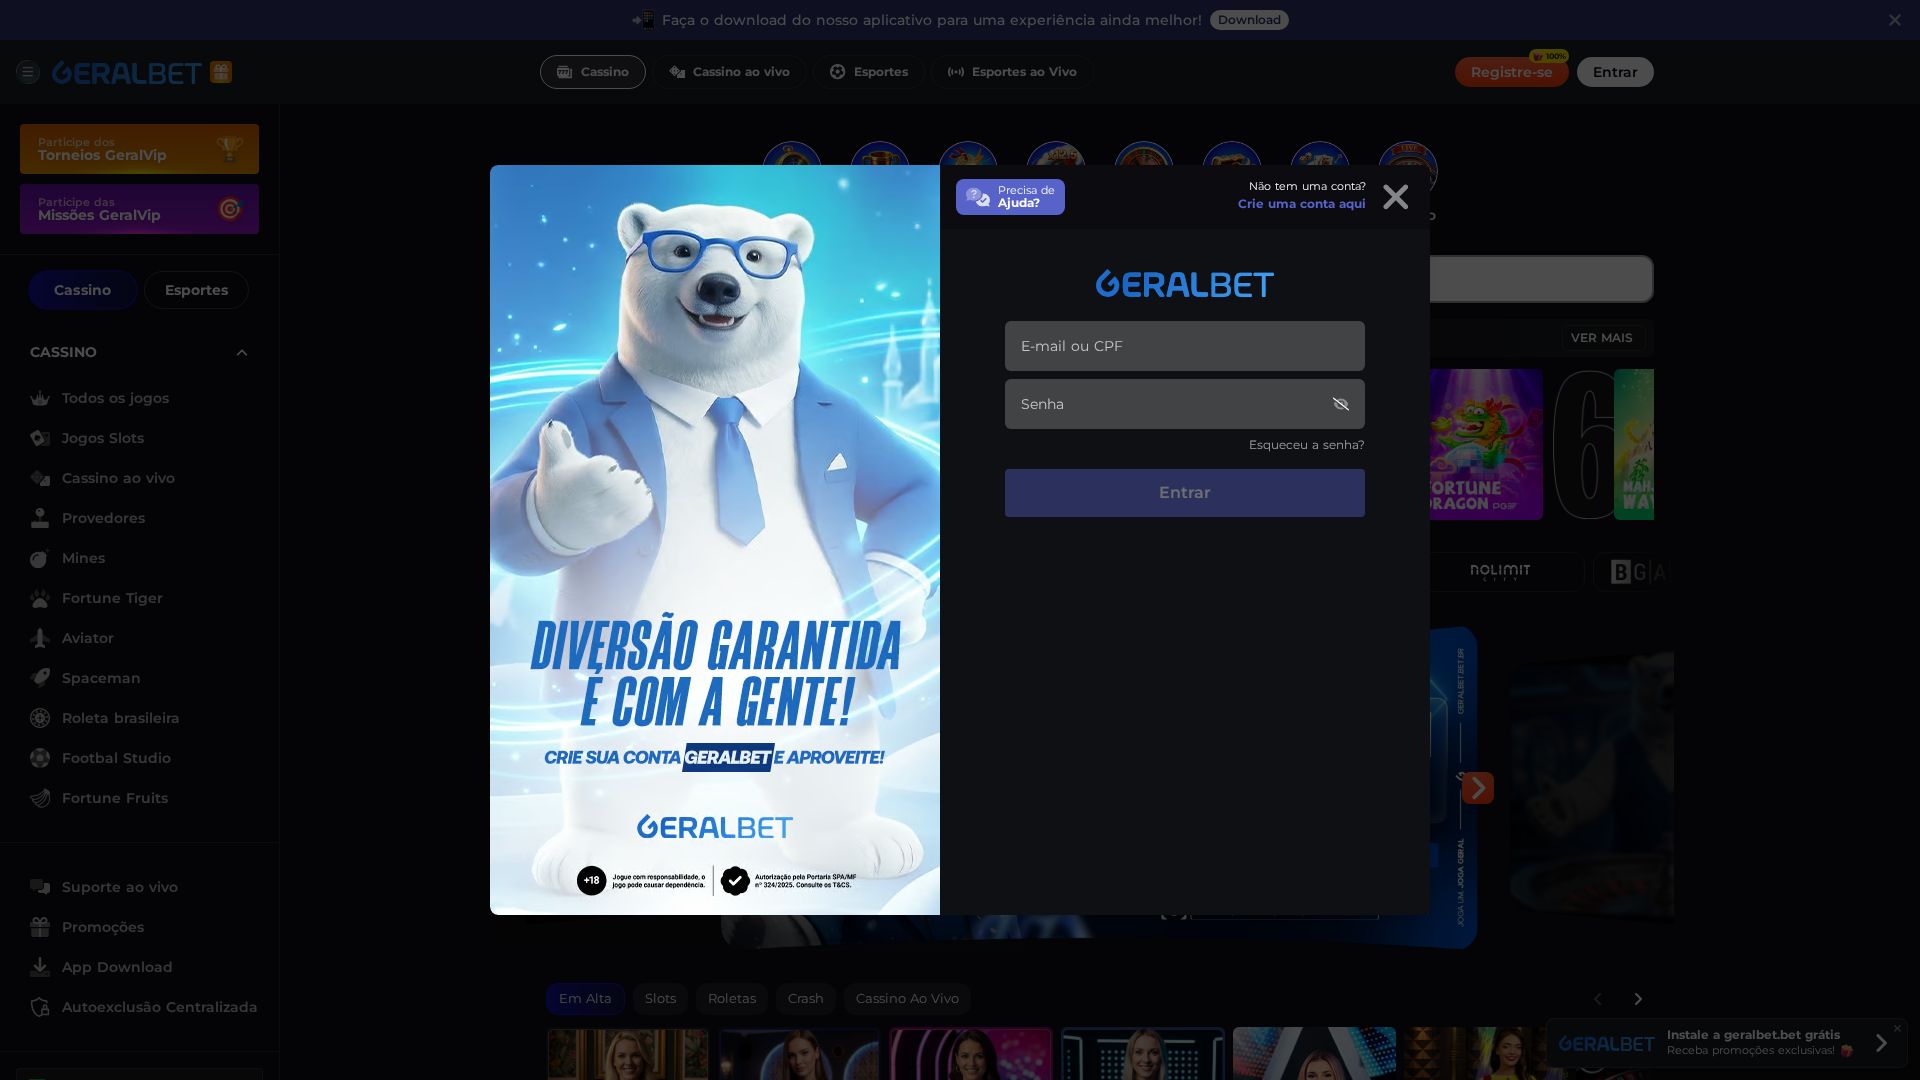Click next arrow of game list
Screen dimensions: 1920x1080
(1638, 999)
